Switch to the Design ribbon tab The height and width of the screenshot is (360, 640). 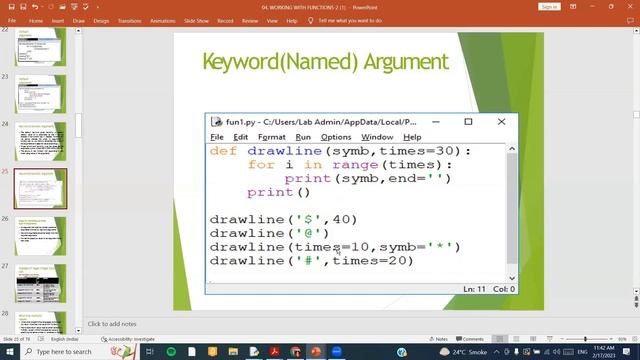101,20
